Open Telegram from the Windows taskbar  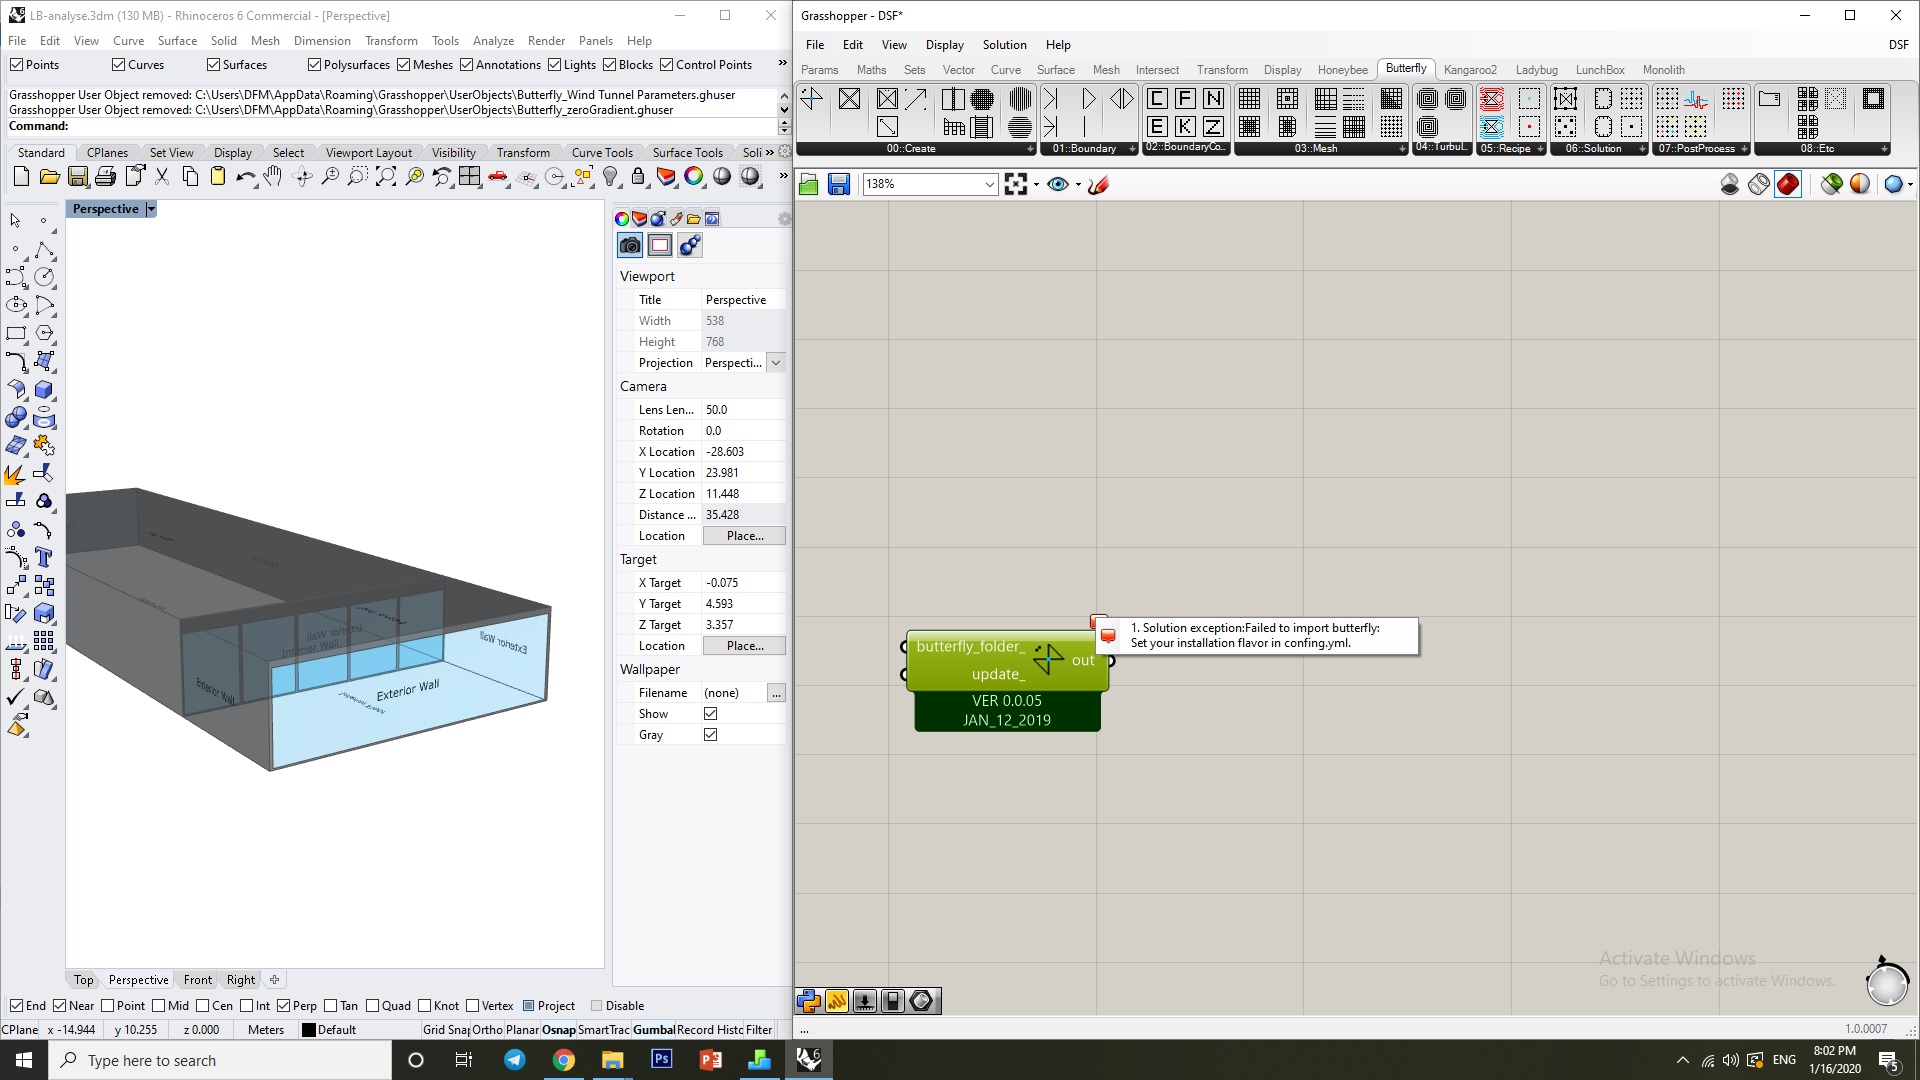pyautogui.click(x=515, y=1060)
